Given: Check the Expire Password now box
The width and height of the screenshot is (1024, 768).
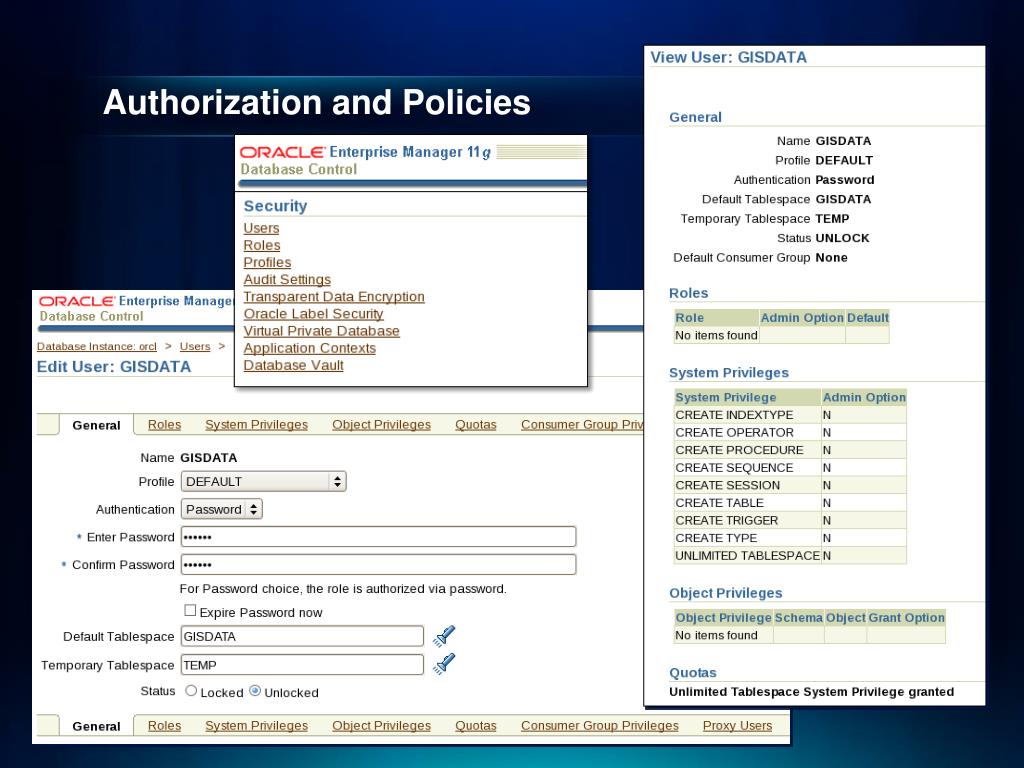Looking at the screenshot, I should 190,611.
